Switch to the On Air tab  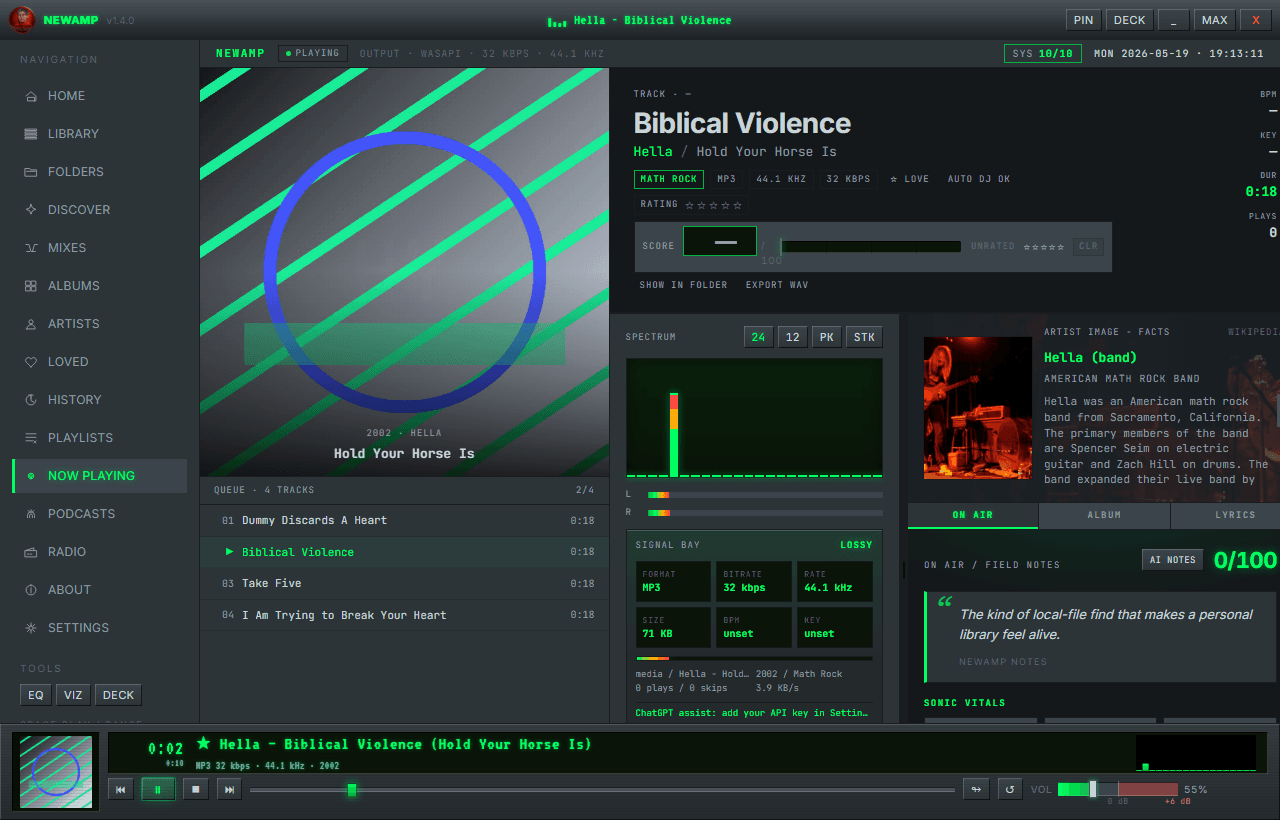coord(973,515)
